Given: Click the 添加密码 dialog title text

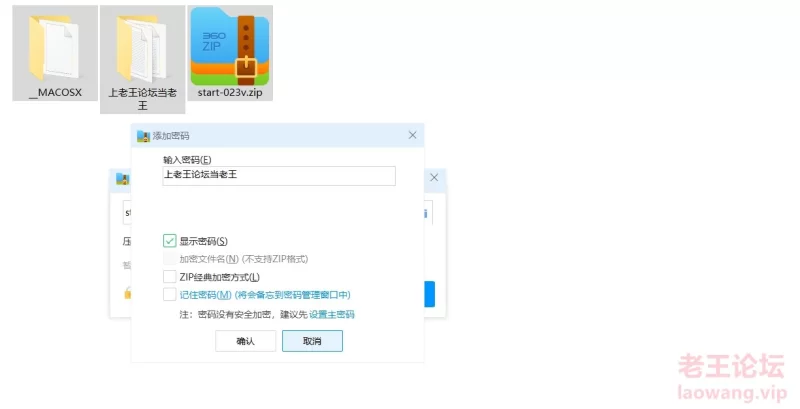Looking at the screenshot, I should coord(171,136).
